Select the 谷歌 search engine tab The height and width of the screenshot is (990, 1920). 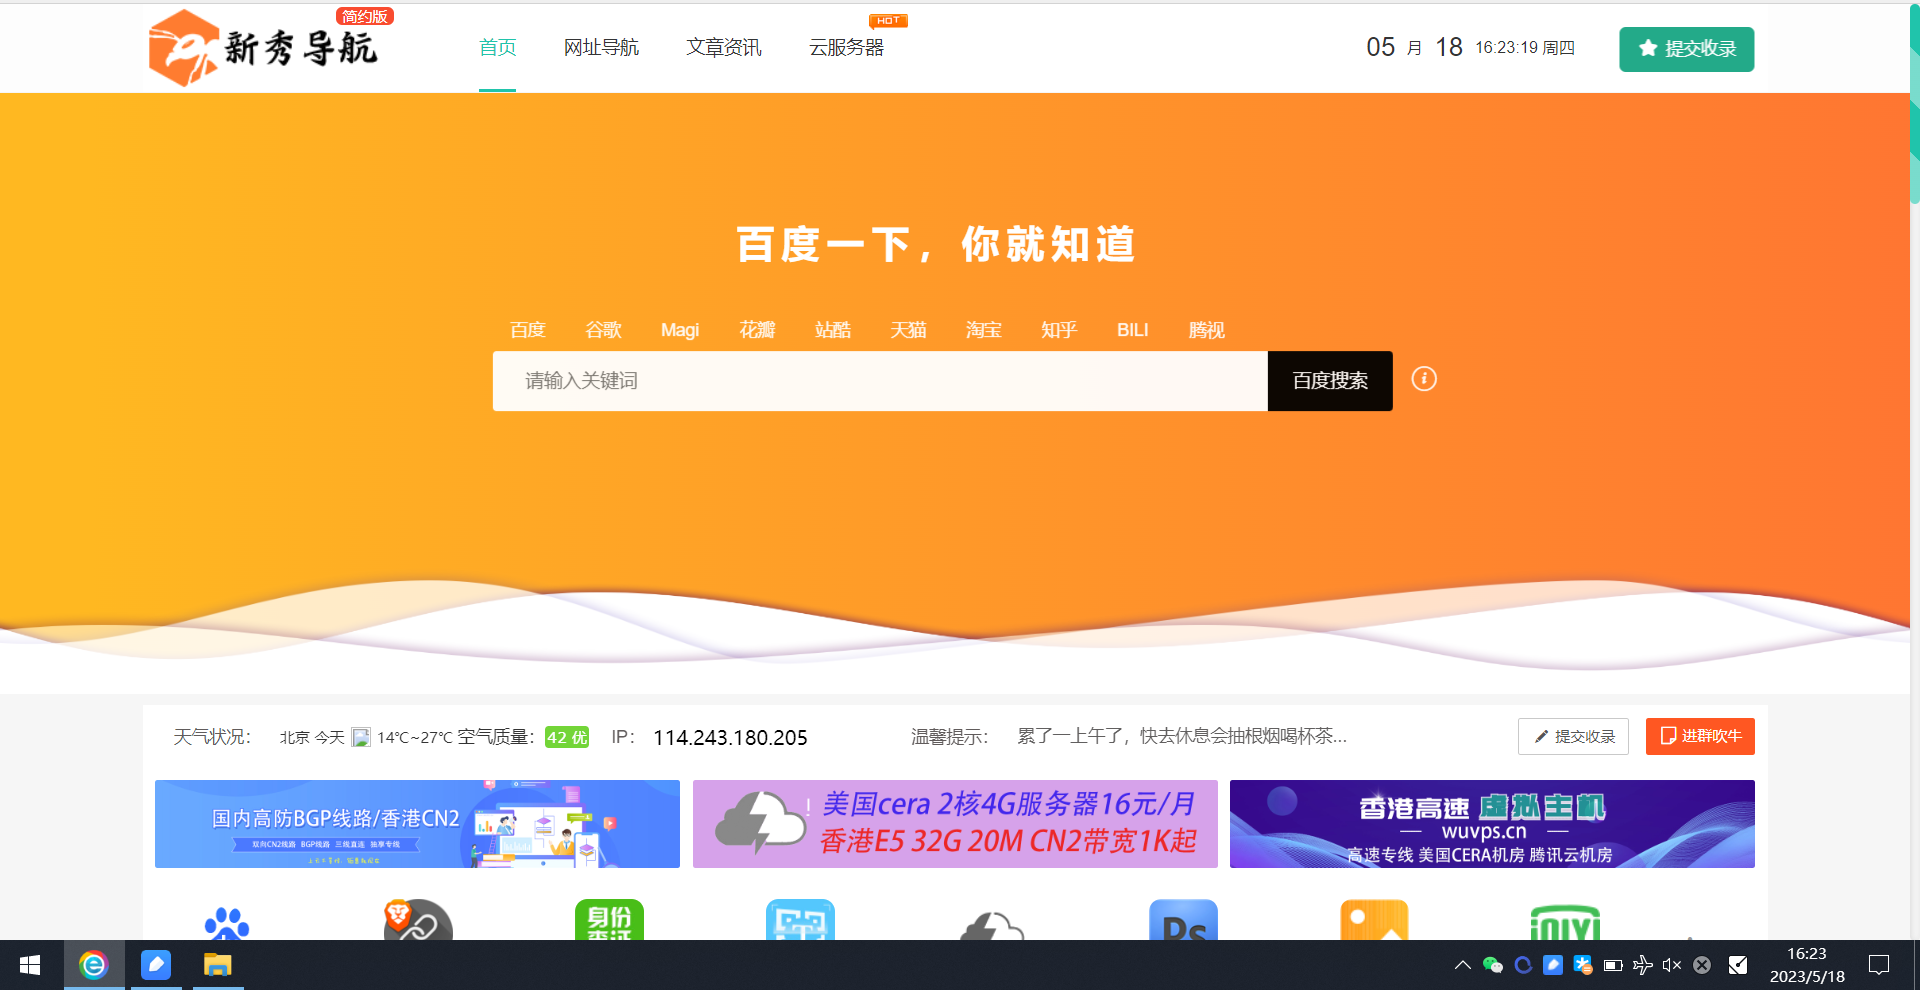(603, 330)
